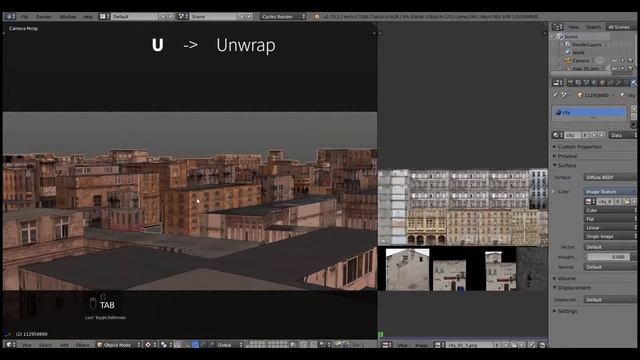Toggle Camera renderability icon
640x360 pixels.
(x=630, y=60)
